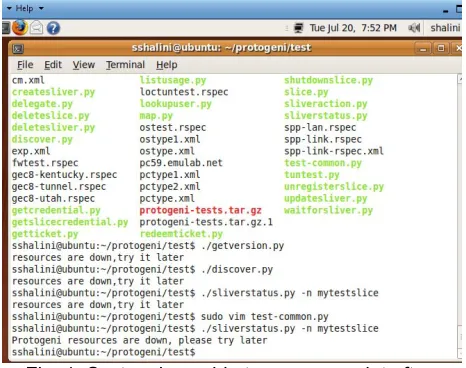Click listusage.py file name
This screenshot has width=466, height=368.
(x=173, y=80)
